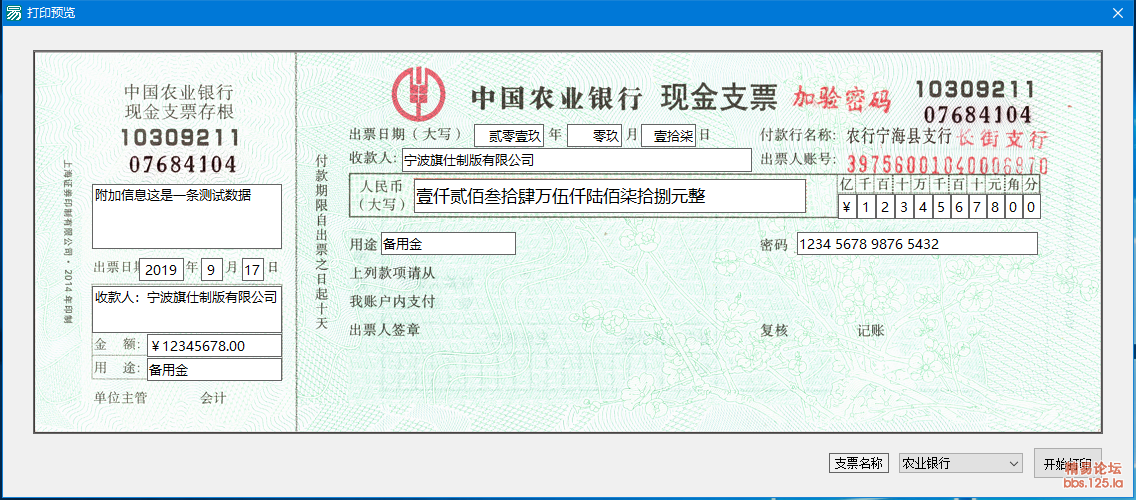The image size is (1136, 500).
Task: Click the stub month field 9
Action: [212, 269]
